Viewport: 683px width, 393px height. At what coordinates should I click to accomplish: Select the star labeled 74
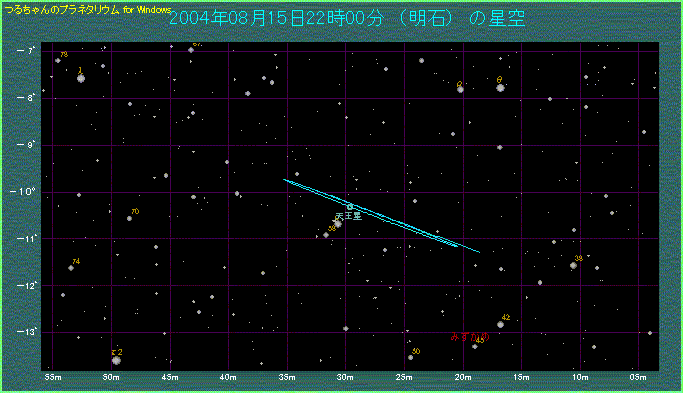(x=71, y=268)
